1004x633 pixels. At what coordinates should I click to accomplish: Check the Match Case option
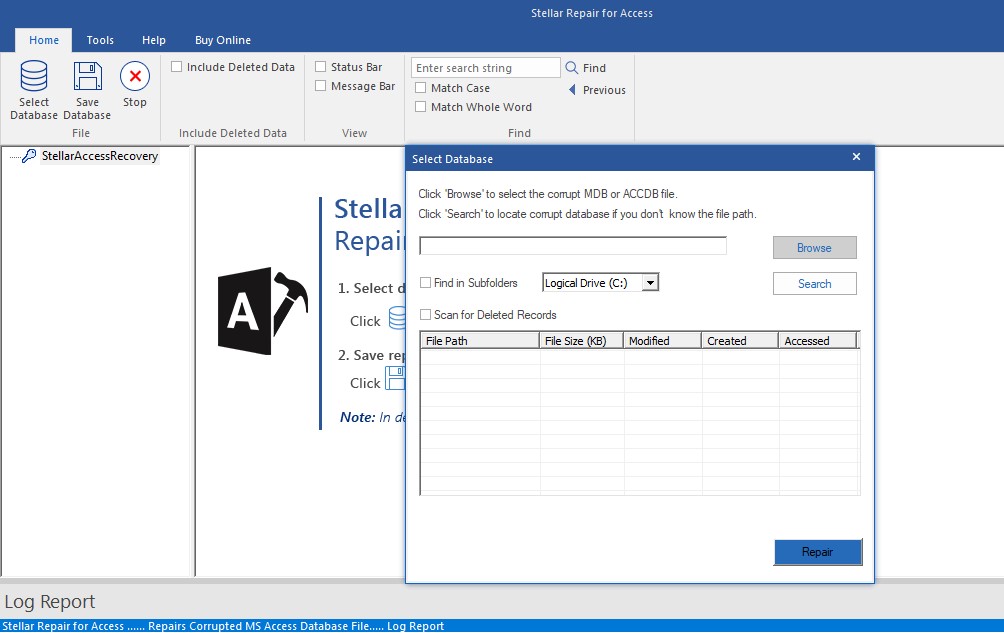tap(421, 88)
